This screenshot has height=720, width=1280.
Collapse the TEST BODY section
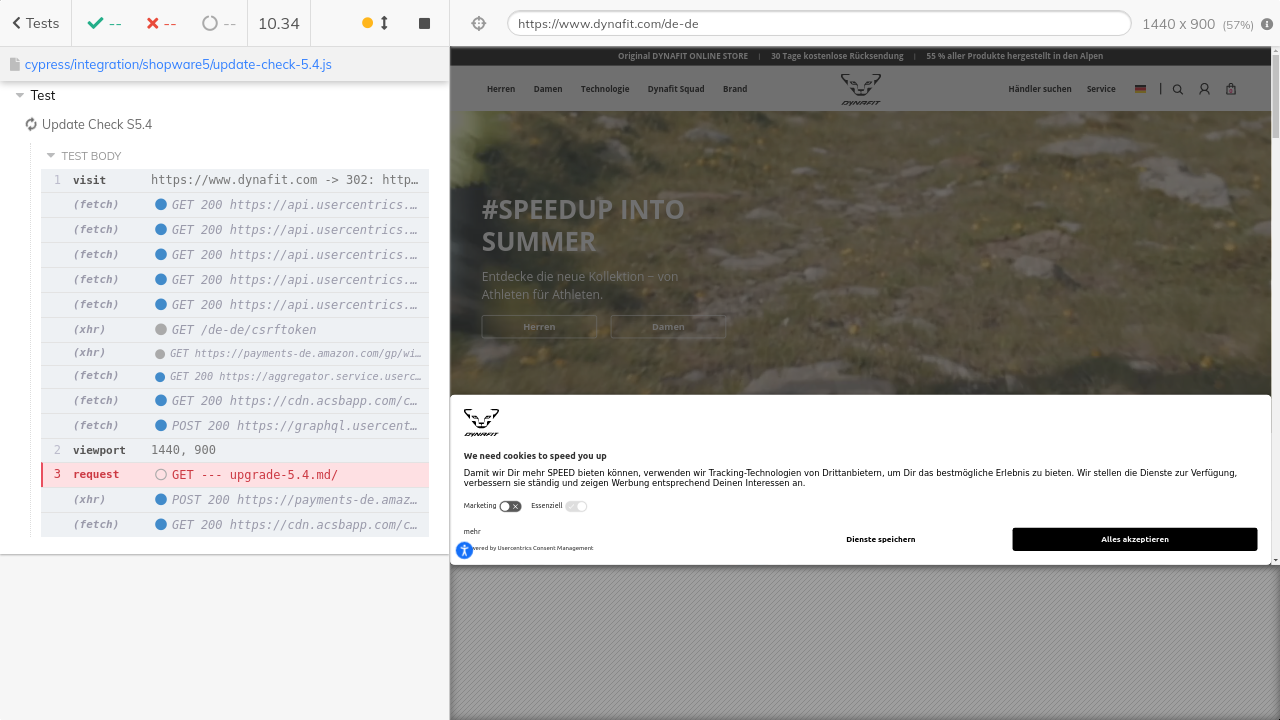pyautogui.click(x=51, y=156)
